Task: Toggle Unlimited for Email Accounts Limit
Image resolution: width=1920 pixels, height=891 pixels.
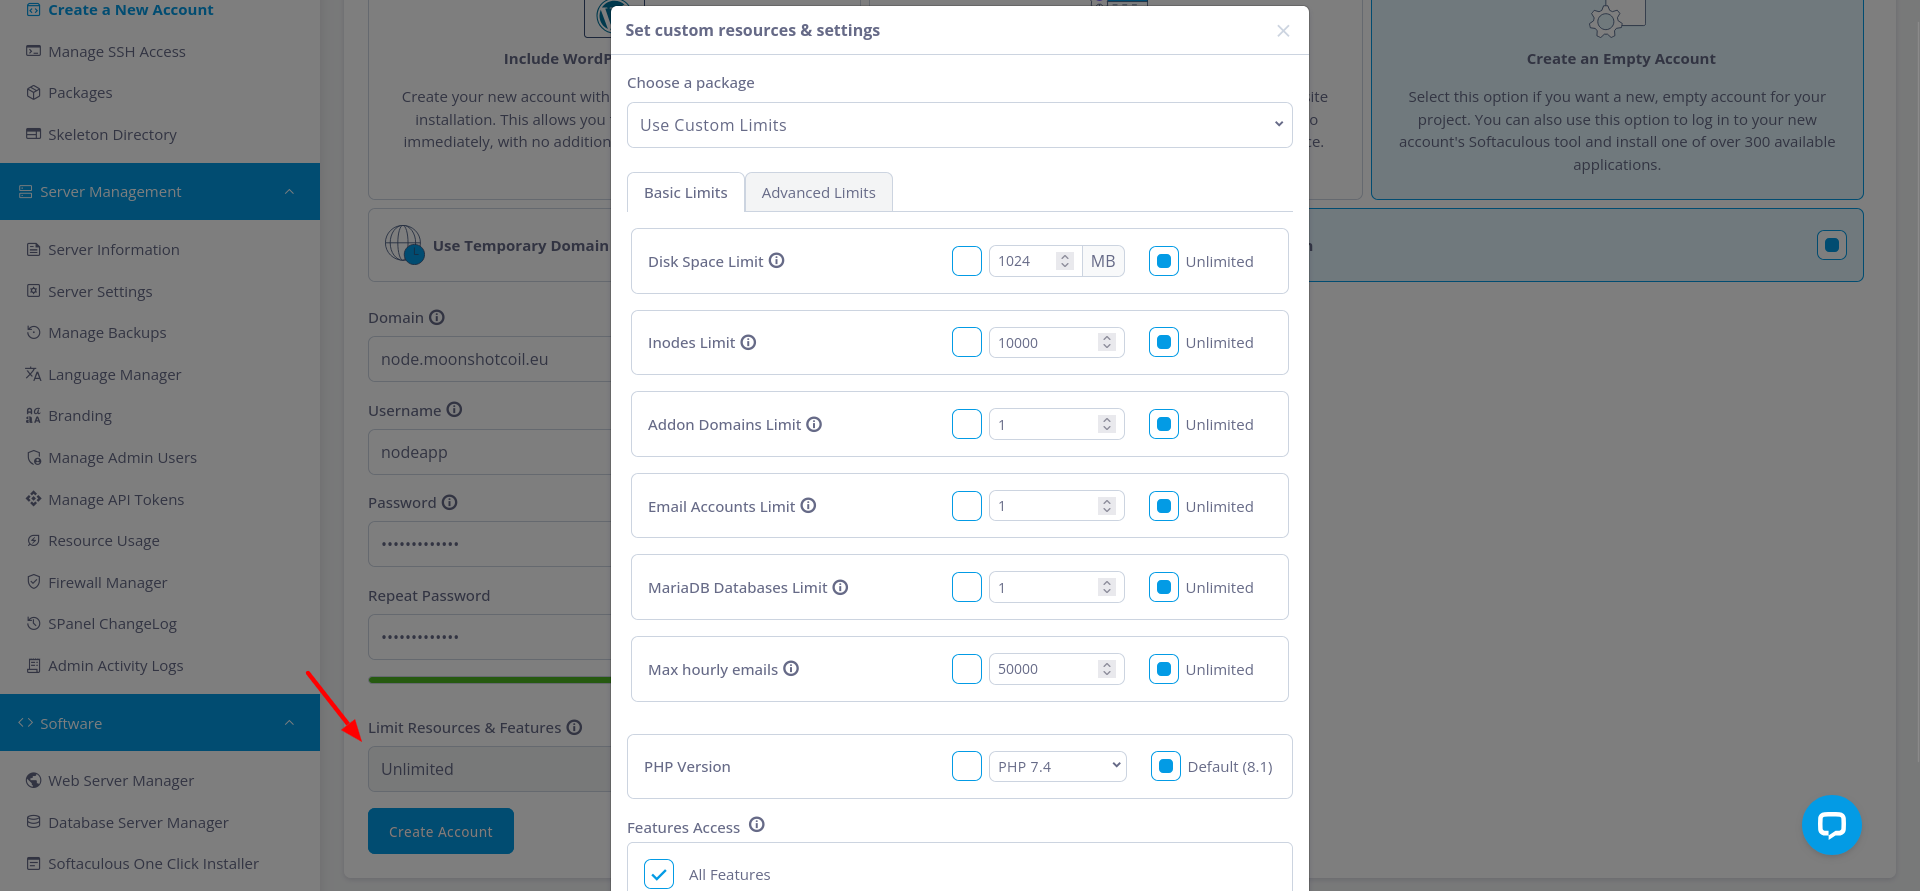Action: click(x=1164, y=506)
